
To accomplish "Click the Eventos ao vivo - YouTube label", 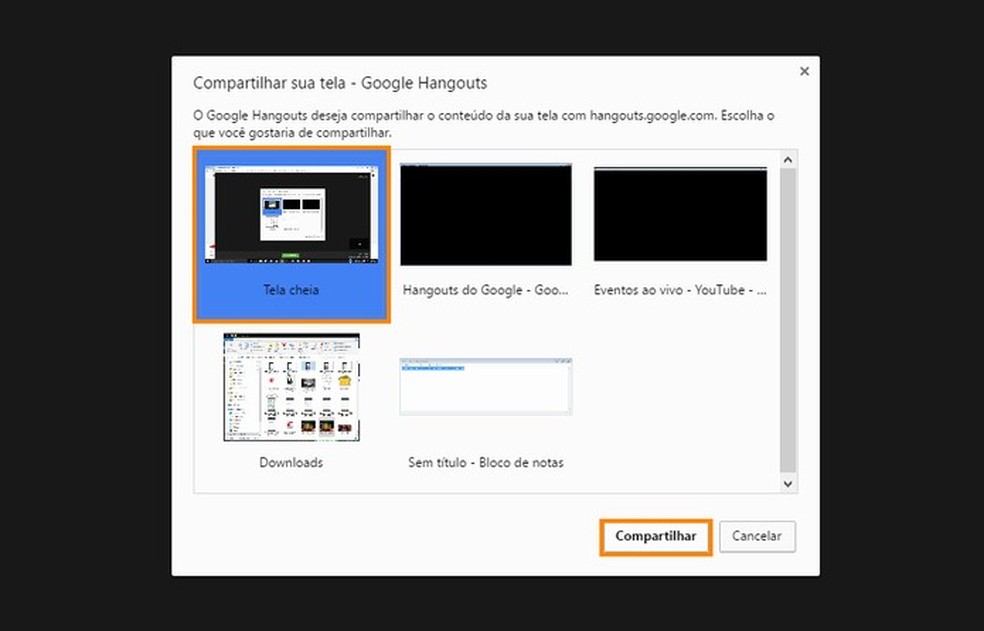I will [680, 290].
